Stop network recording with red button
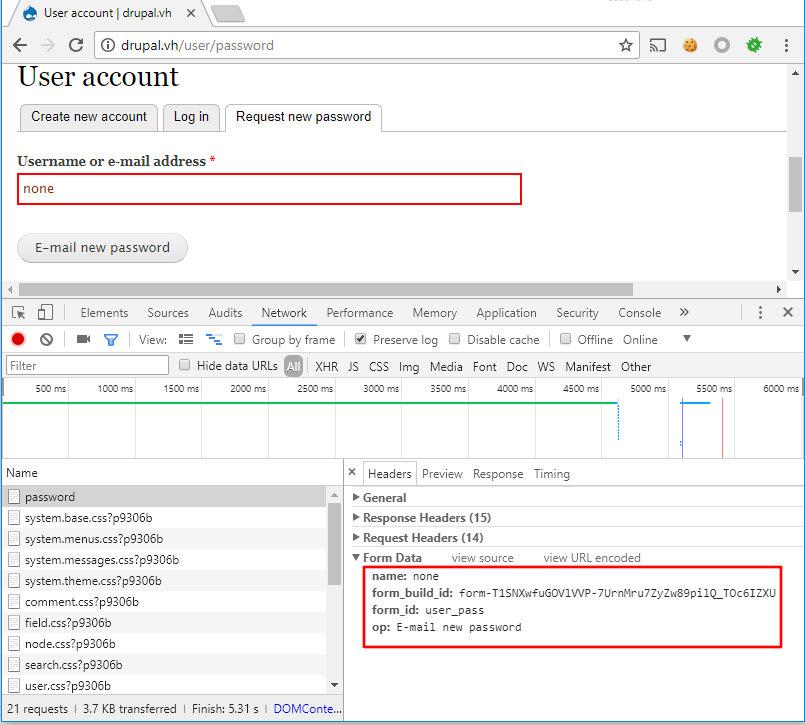 [18, 340]
